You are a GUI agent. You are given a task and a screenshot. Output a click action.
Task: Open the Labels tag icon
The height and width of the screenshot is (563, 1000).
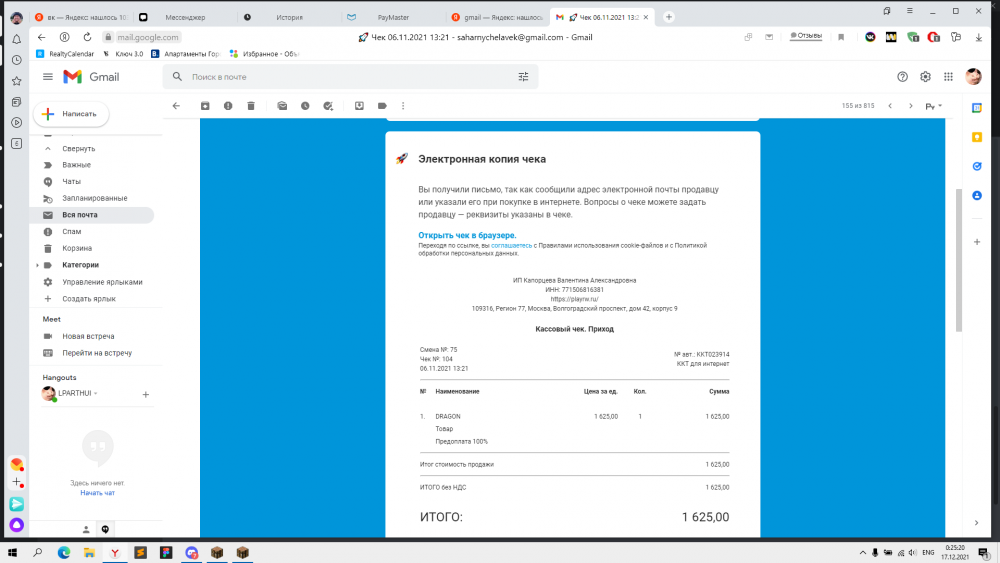pyautogui.click(x=382, y=106)
